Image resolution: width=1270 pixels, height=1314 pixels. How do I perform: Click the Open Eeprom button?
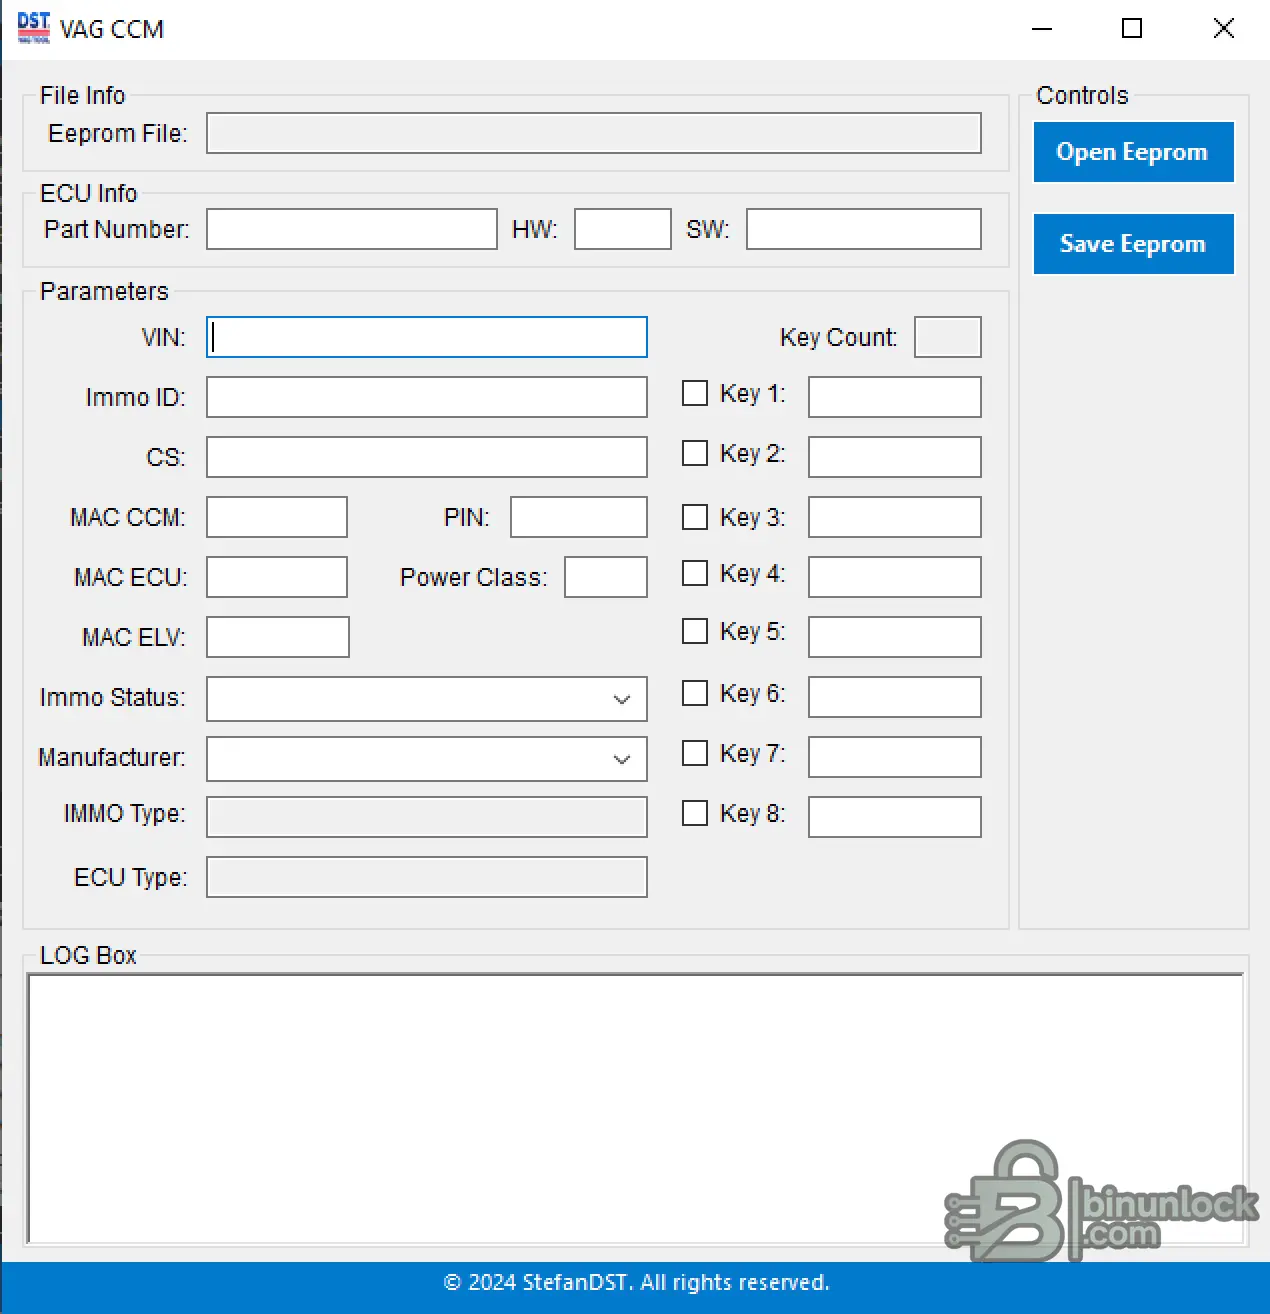coord(1133,152)
